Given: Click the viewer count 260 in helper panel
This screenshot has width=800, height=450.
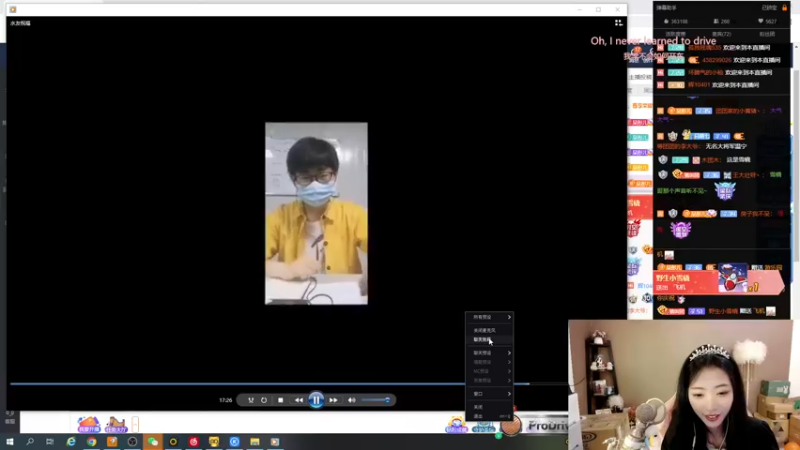Looking at the screenshot, I should [x=721, y=21].
